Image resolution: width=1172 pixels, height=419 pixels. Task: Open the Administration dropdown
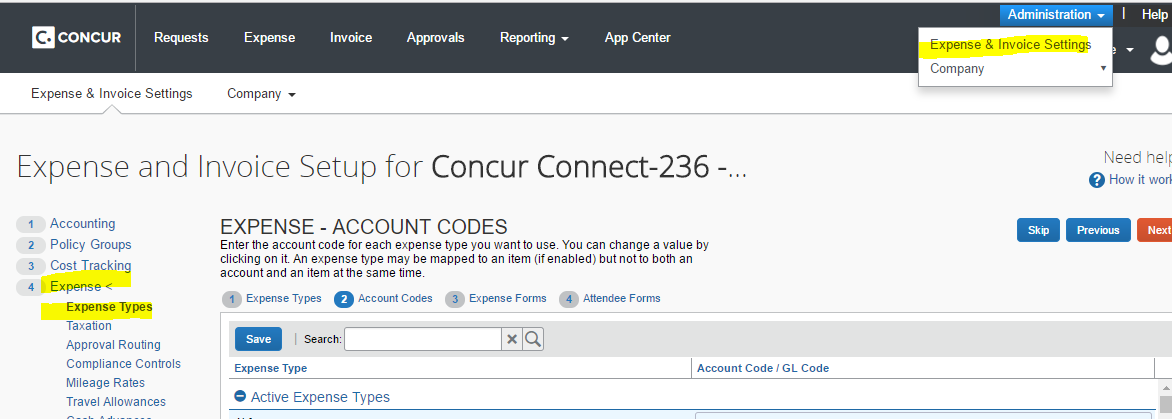click(1056, 14)
